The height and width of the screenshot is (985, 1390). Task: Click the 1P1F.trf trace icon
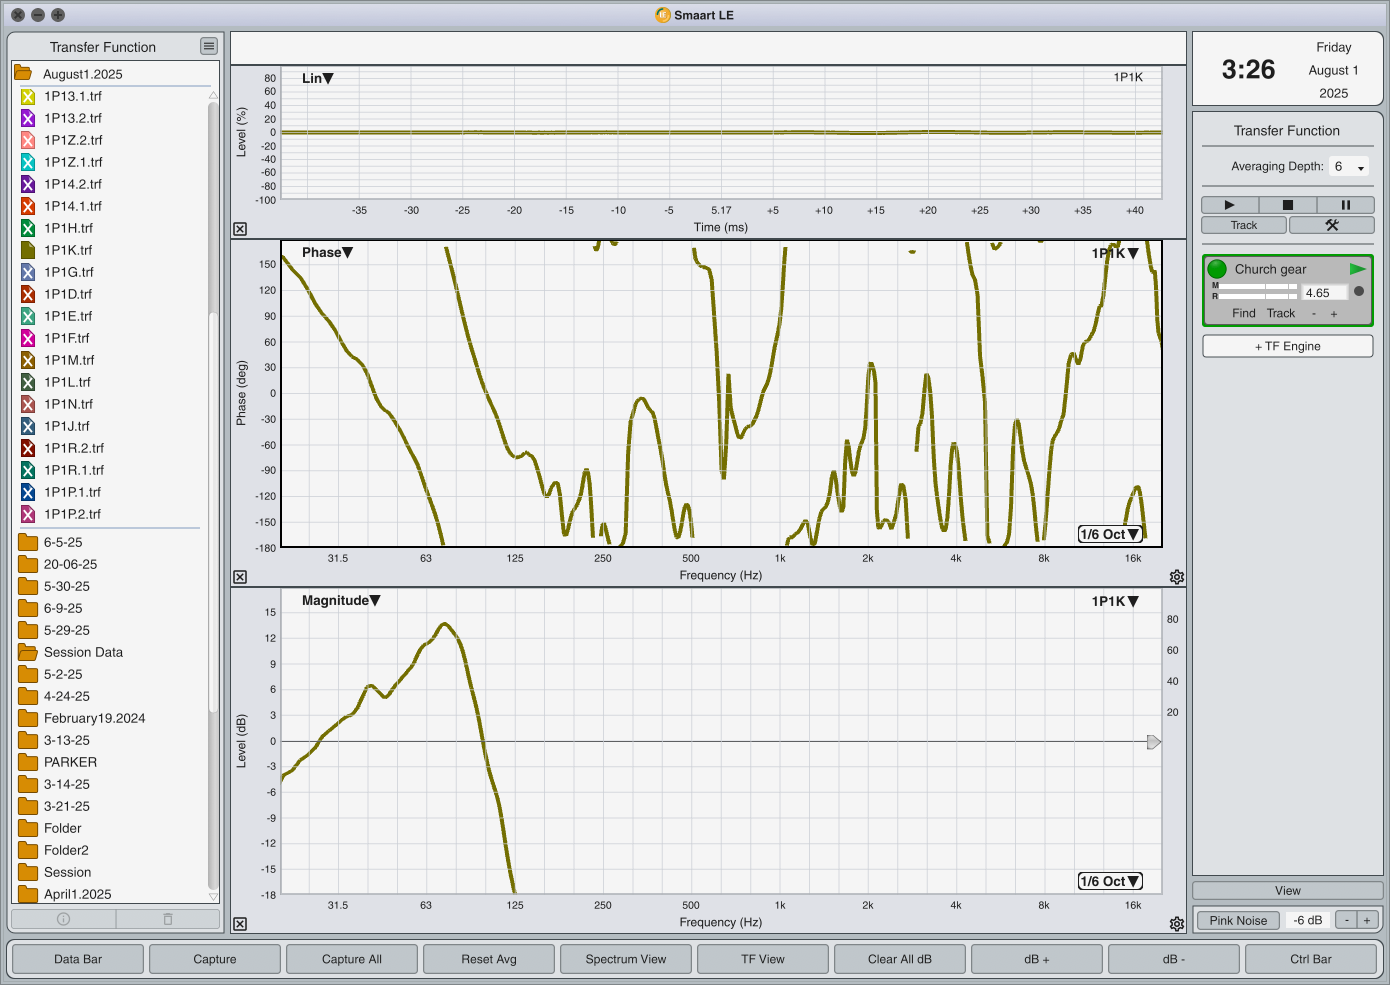[28, 339]
